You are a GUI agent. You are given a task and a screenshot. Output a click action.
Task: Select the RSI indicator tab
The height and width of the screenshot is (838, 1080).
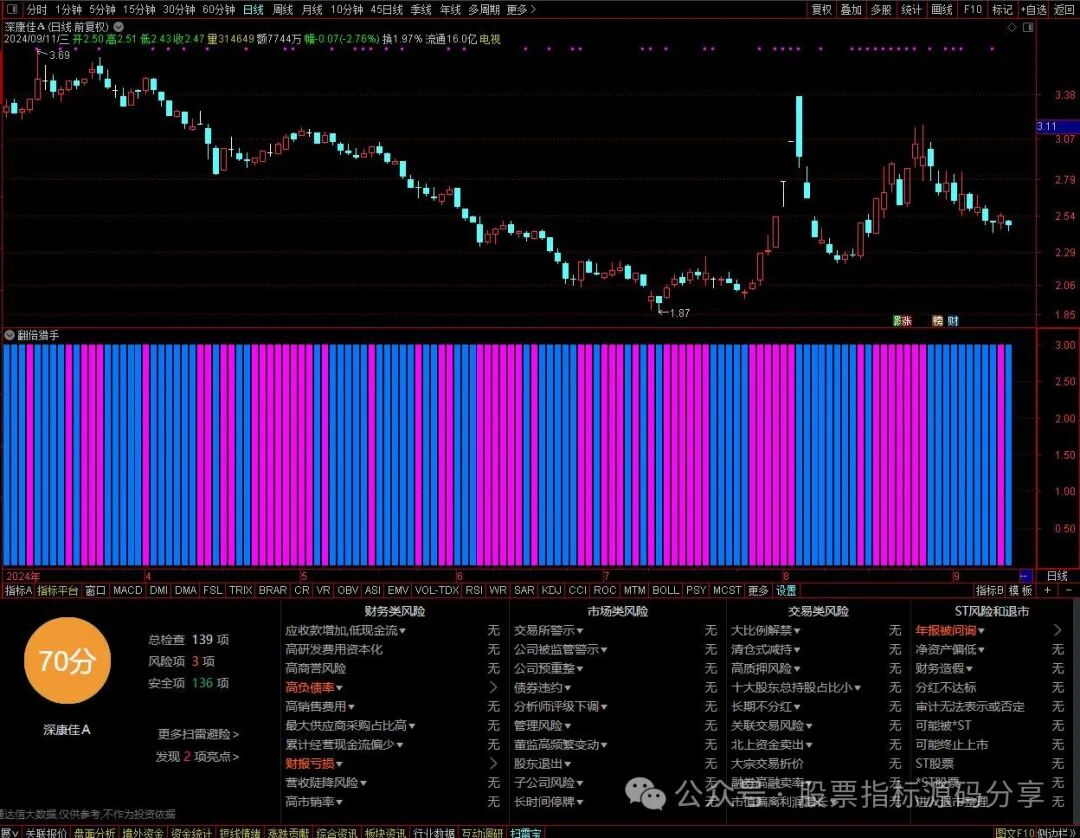click(x=474, y=590)
